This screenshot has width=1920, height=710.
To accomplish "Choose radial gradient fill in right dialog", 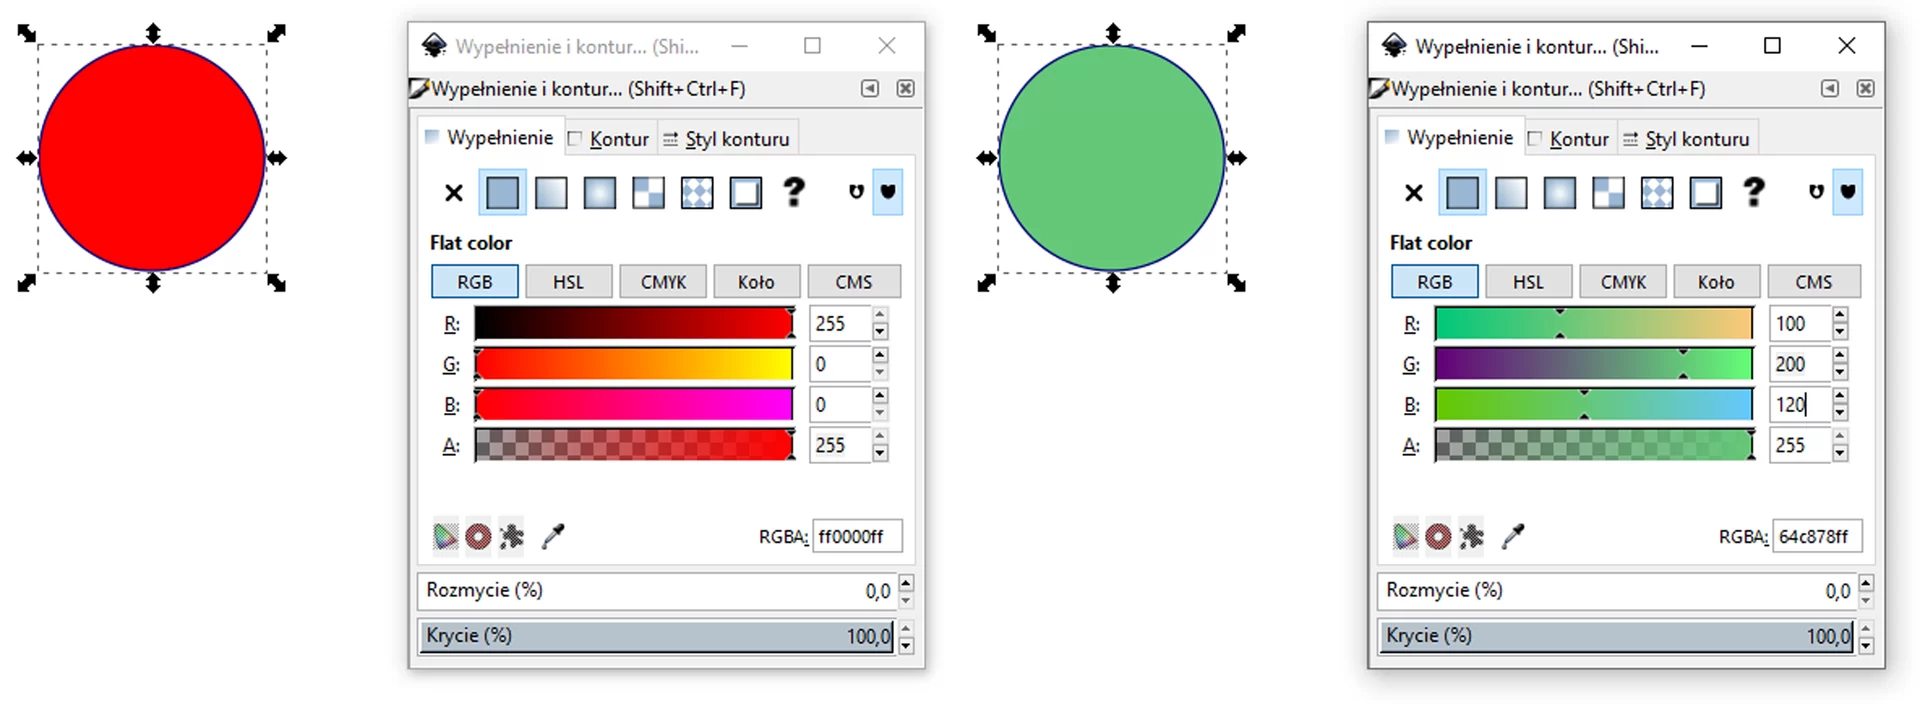I will coord(1559,193).
